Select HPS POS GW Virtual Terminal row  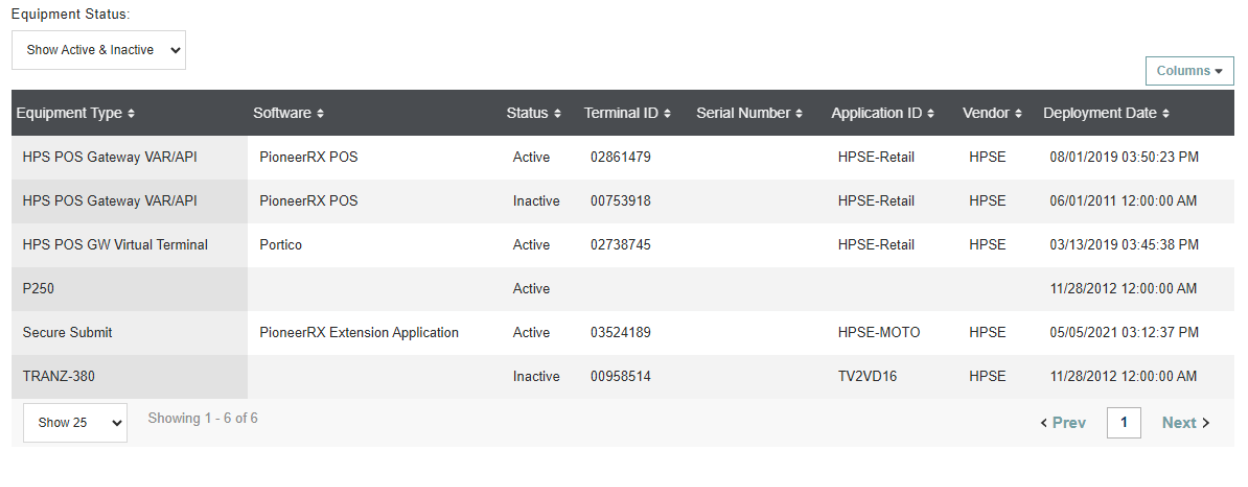[x=115, y=245]
